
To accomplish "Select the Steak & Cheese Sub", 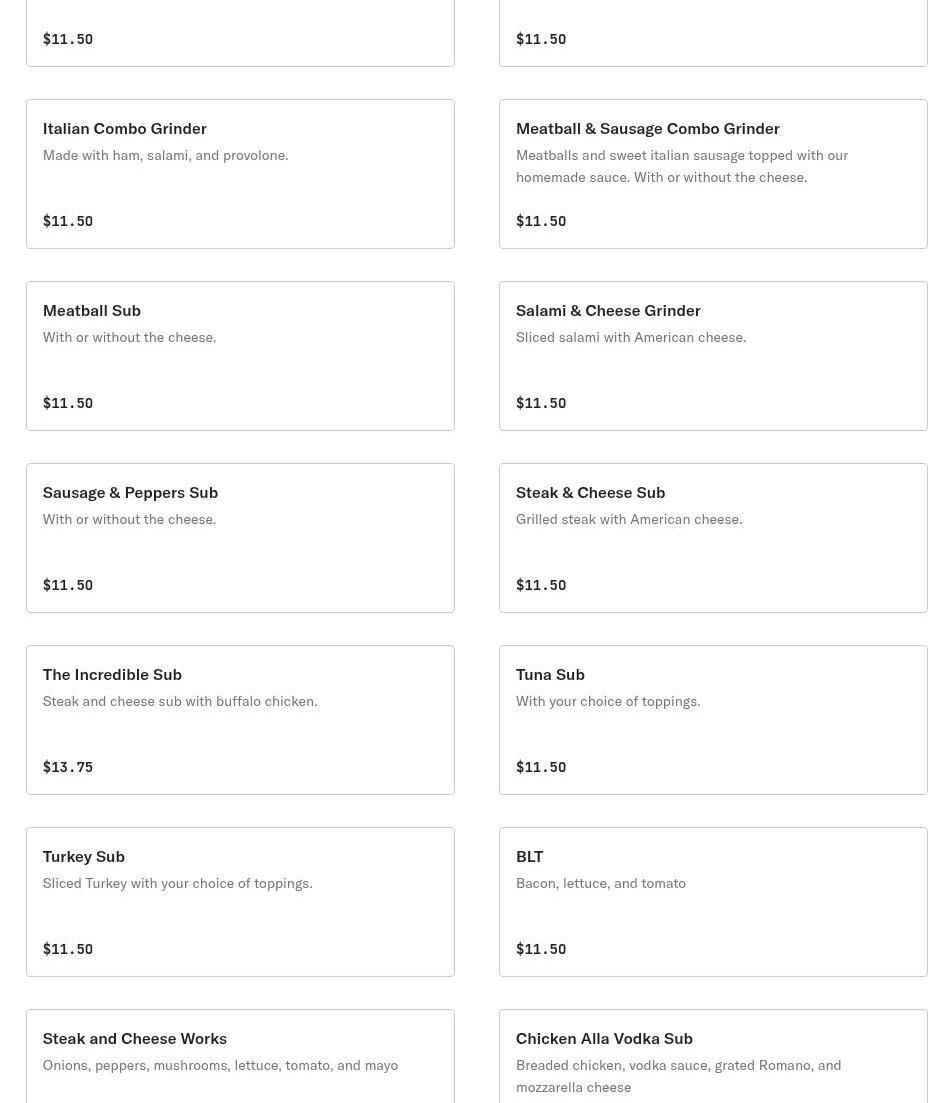I will [713, 538].
